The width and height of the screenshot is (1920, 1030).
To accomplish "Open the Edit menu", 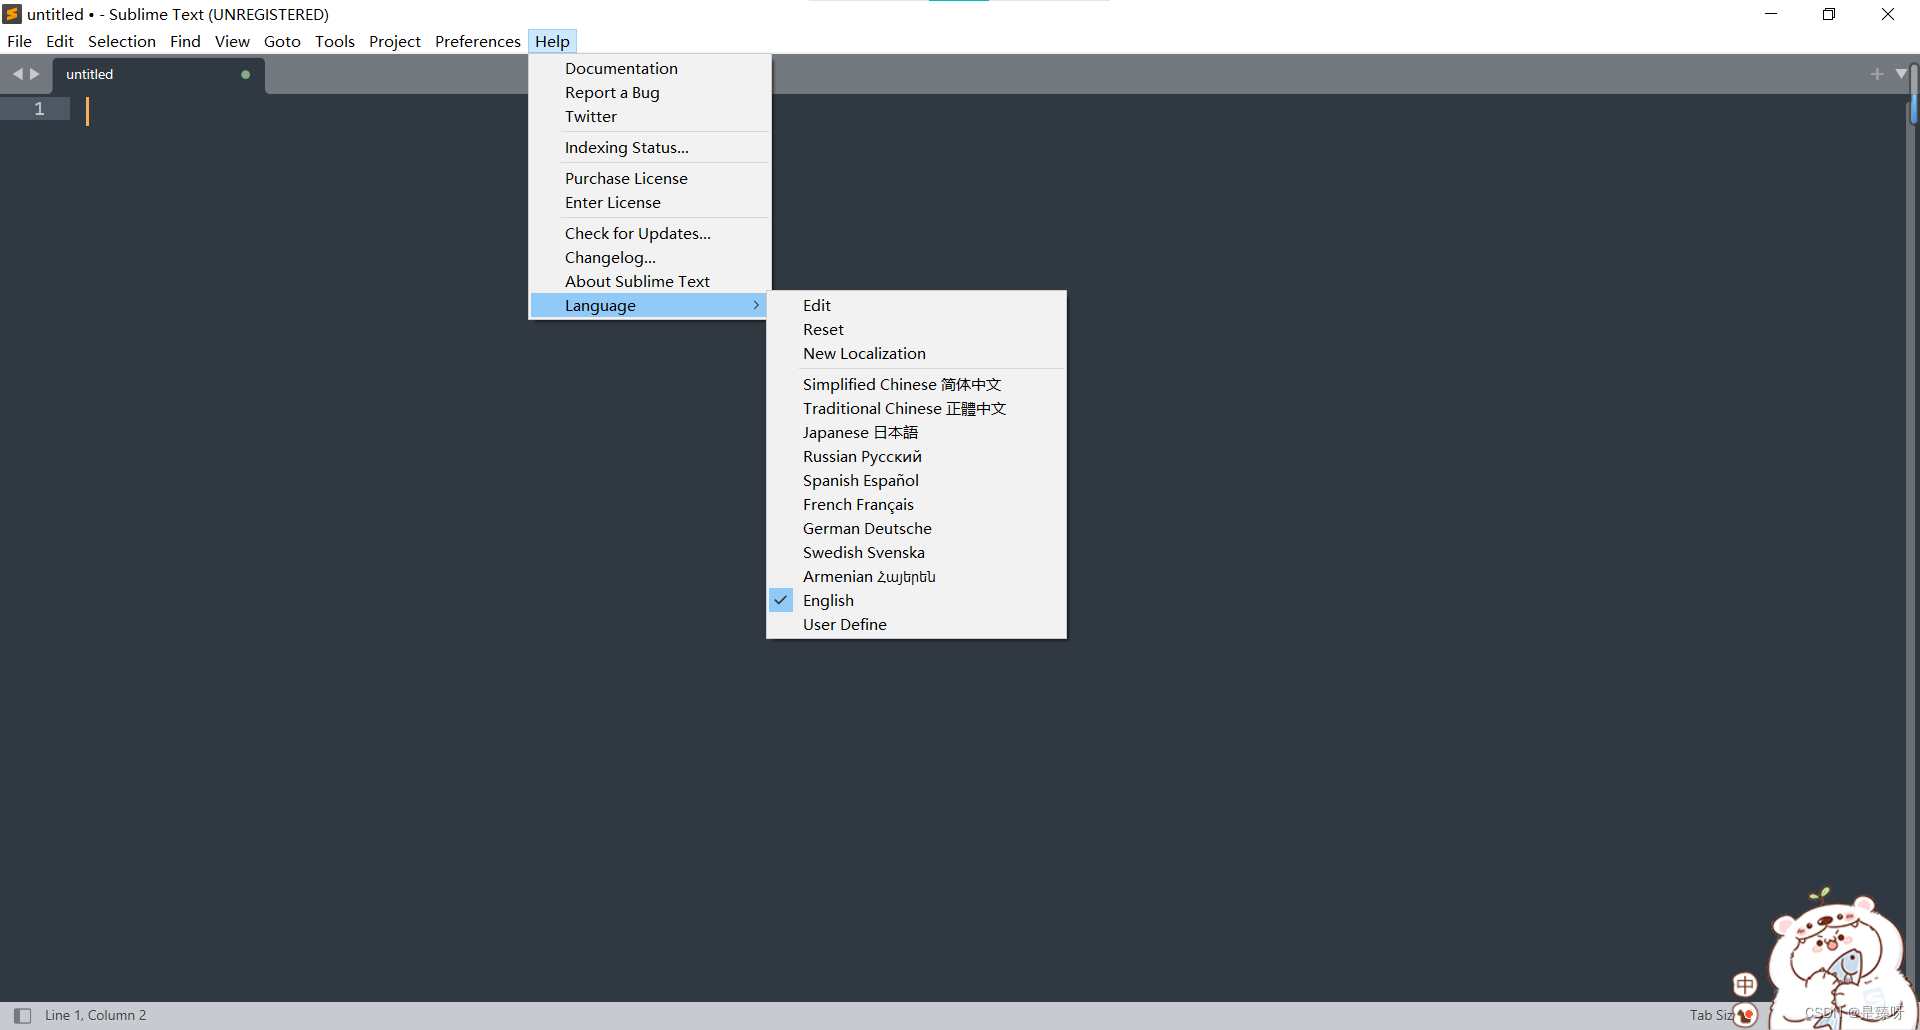I will point(60,41).
